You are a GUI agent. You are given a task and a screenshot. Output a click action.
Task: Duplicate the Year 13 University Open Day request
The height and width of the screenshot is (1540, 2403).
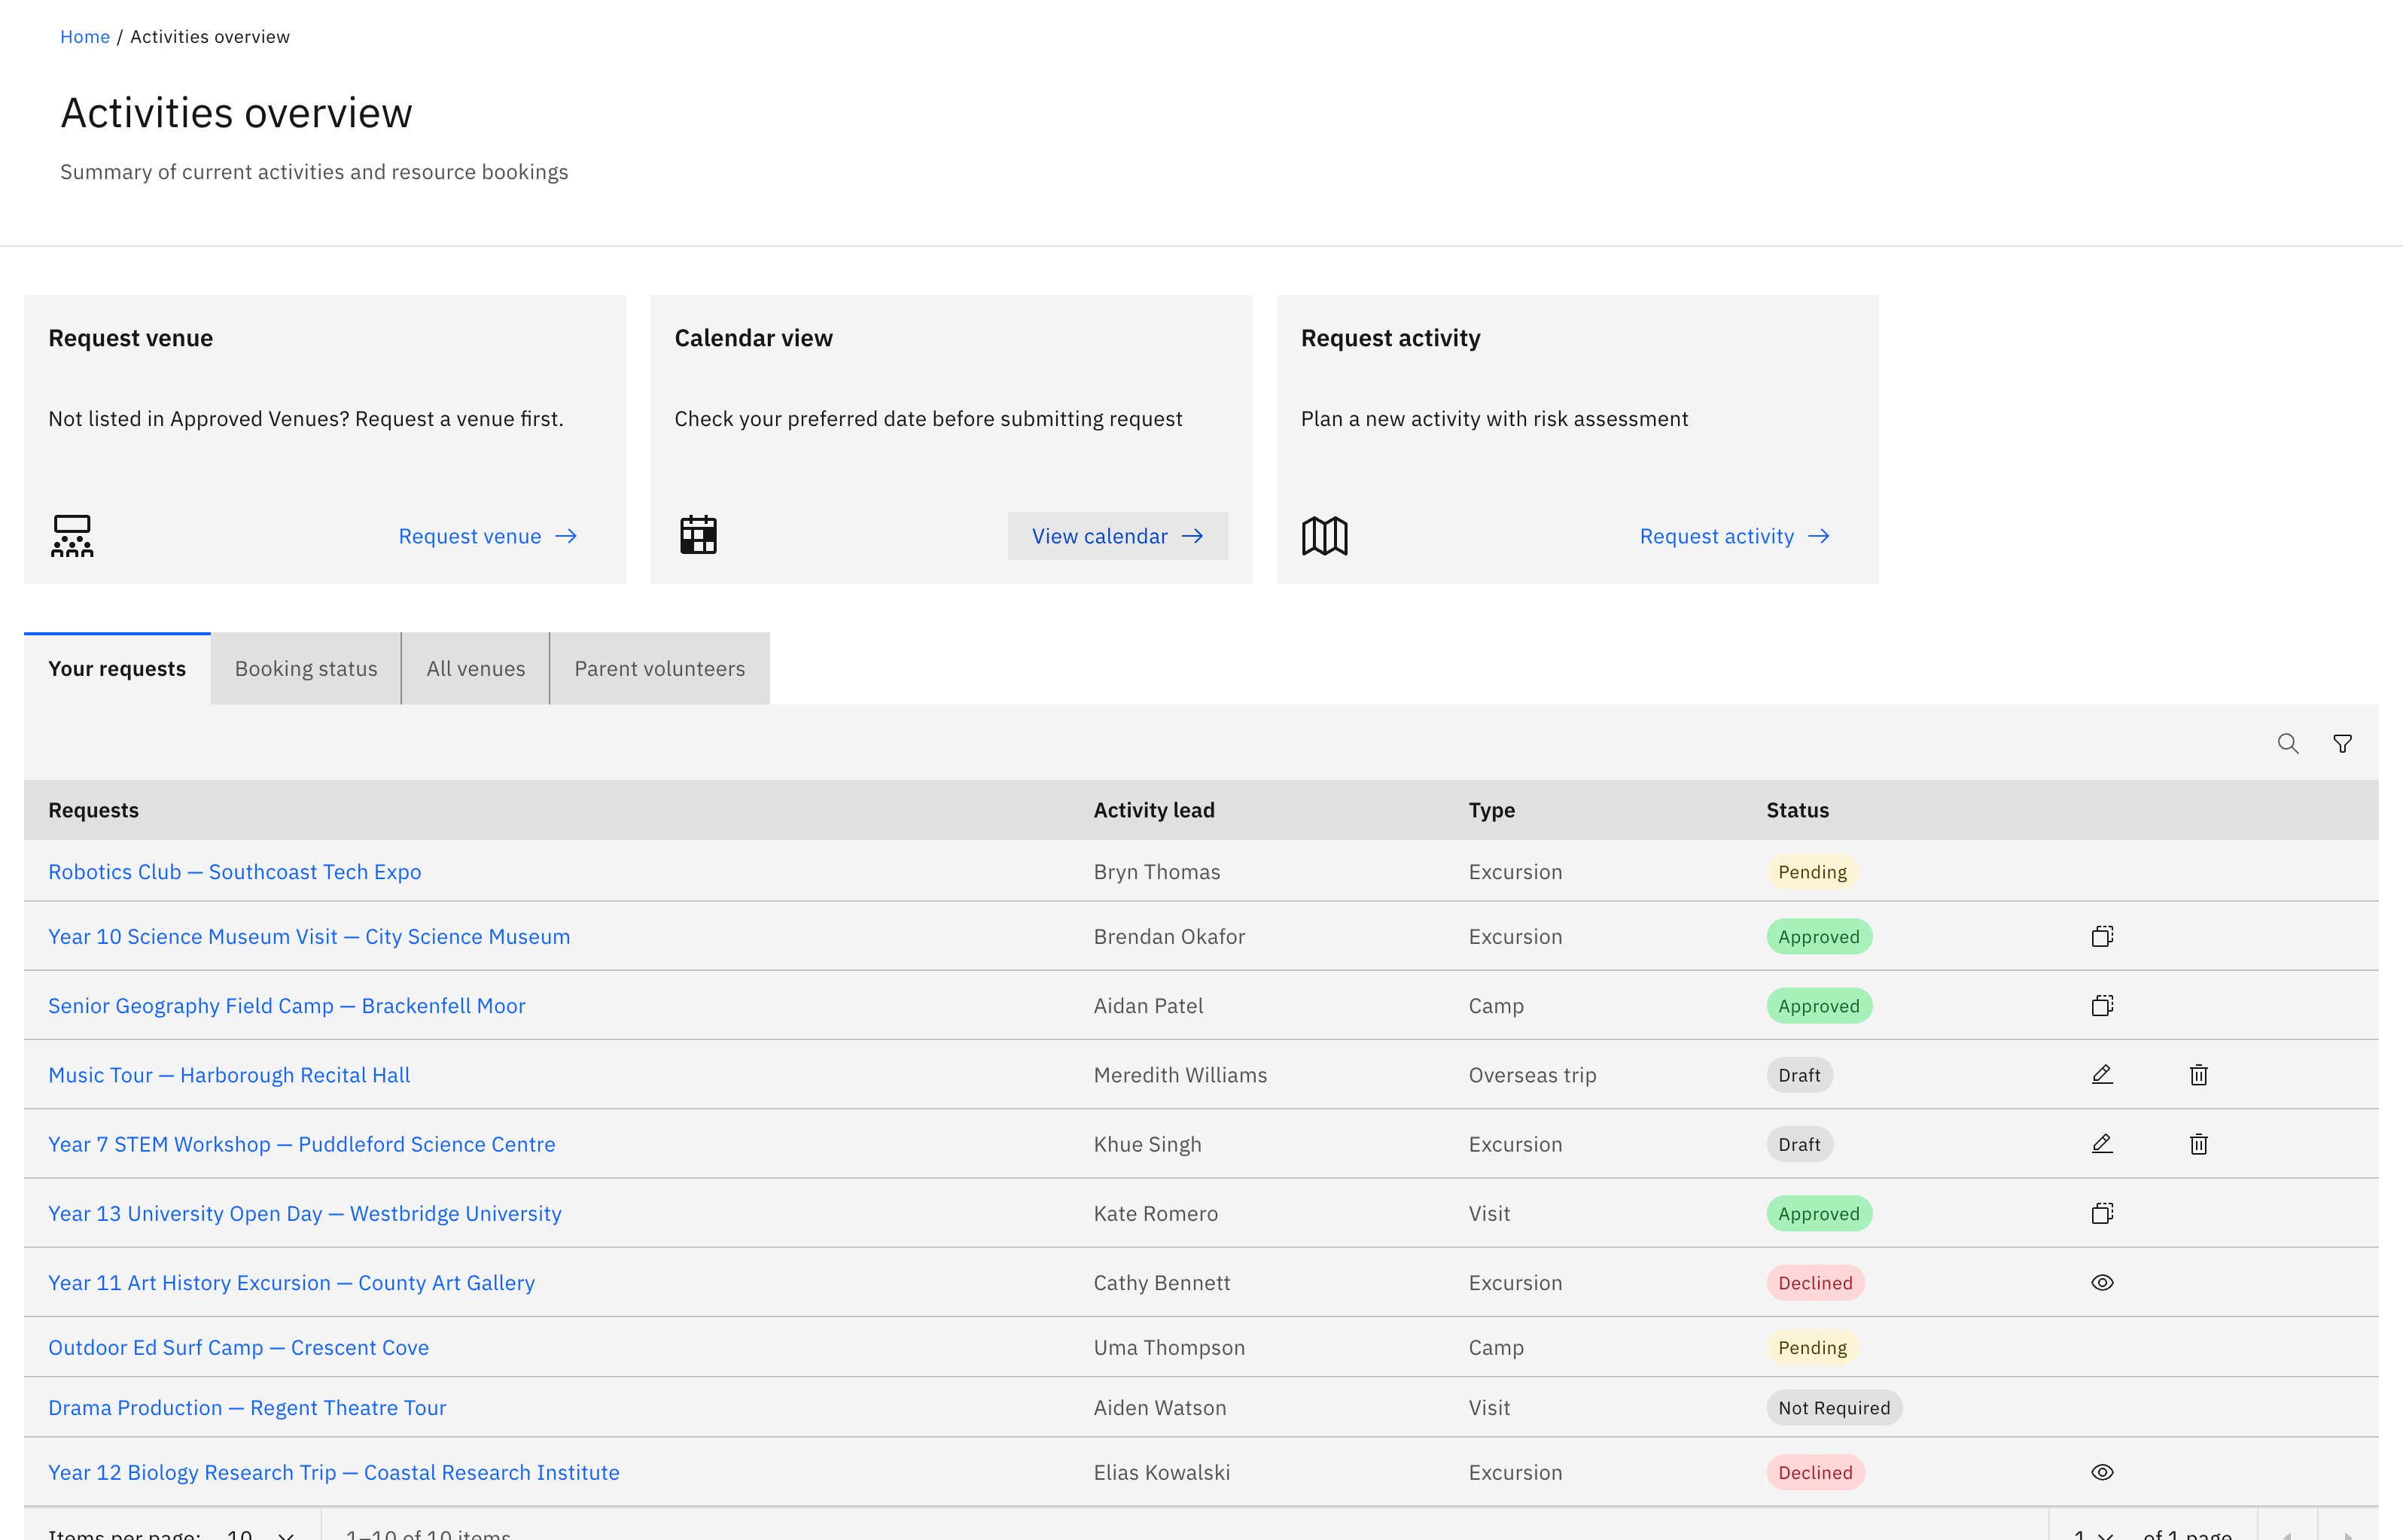coord(2102,1213)
